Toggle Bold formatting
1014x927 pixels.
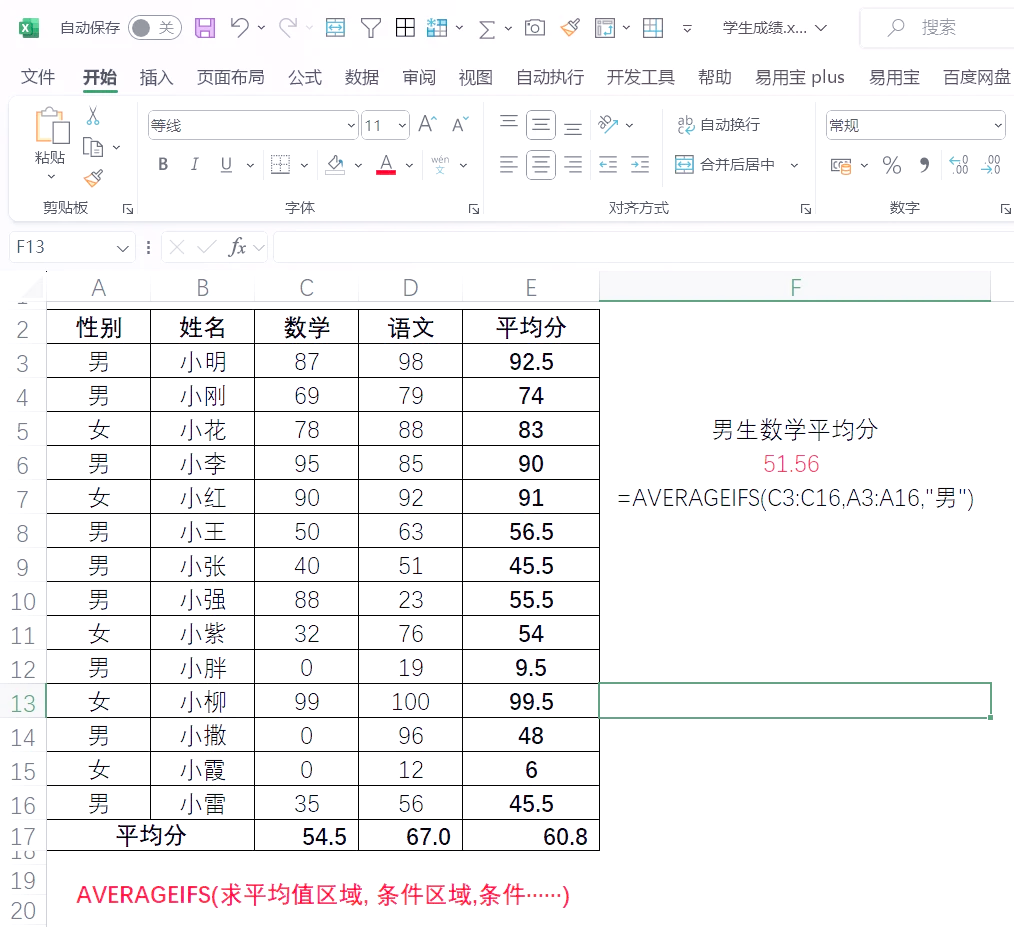pyautogui.click(x=163, y=164)
